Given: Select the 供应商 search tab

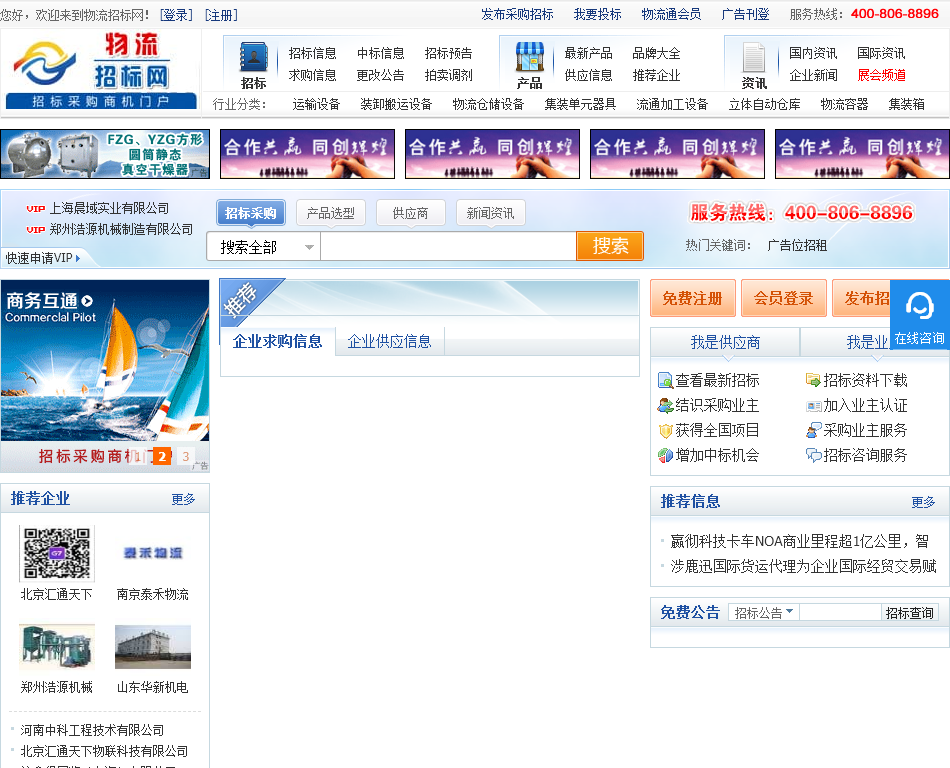Looking at the screenshot, I should tap(411, 213).
